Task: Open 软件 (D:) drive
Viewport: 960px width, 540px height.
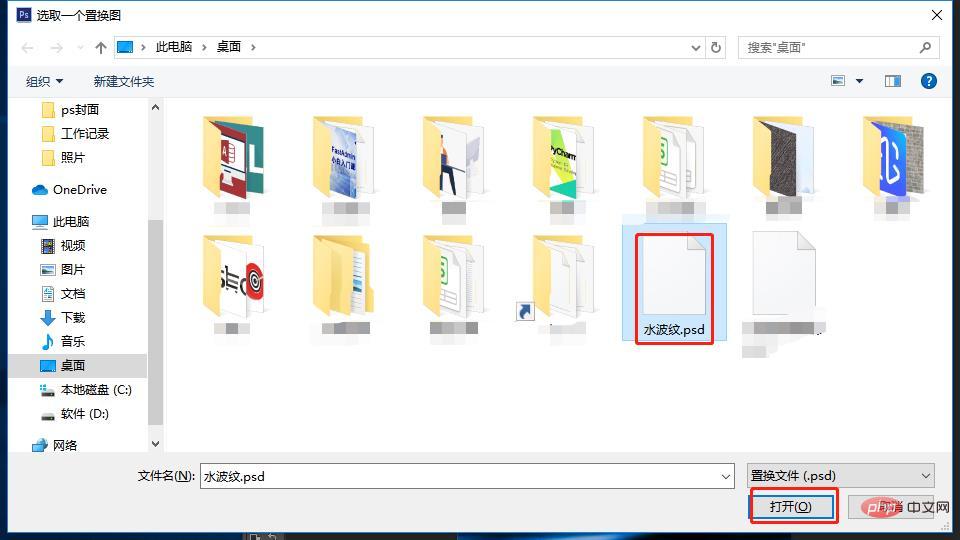Action: [75, 414]
